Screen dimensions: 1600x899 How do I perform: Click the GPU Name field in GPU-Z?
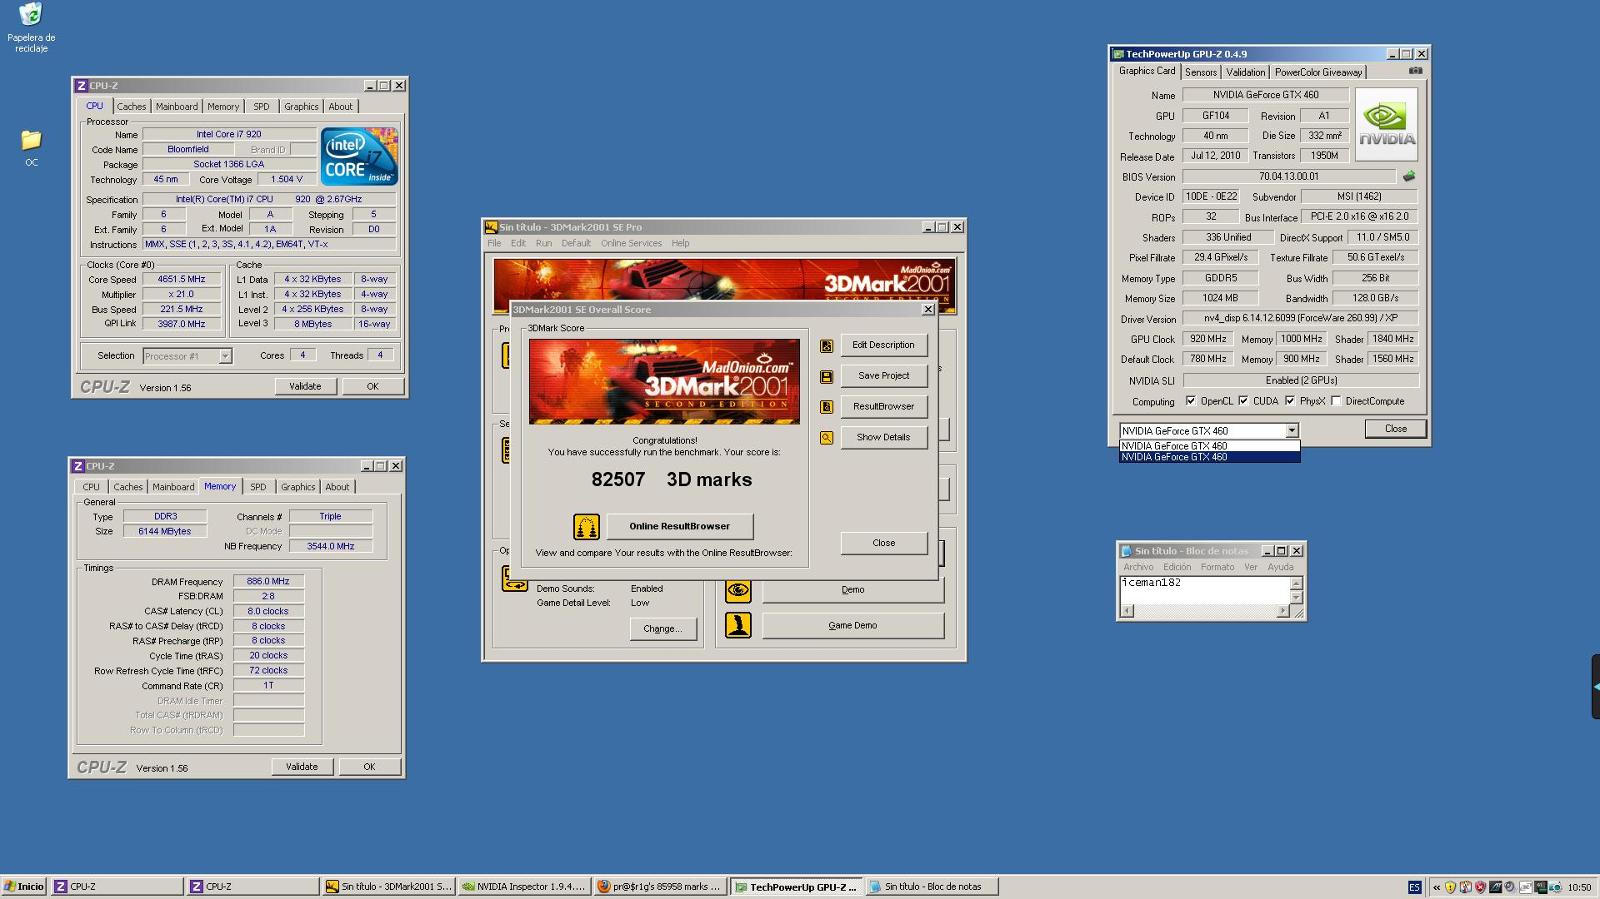[x=1266, y=95]
